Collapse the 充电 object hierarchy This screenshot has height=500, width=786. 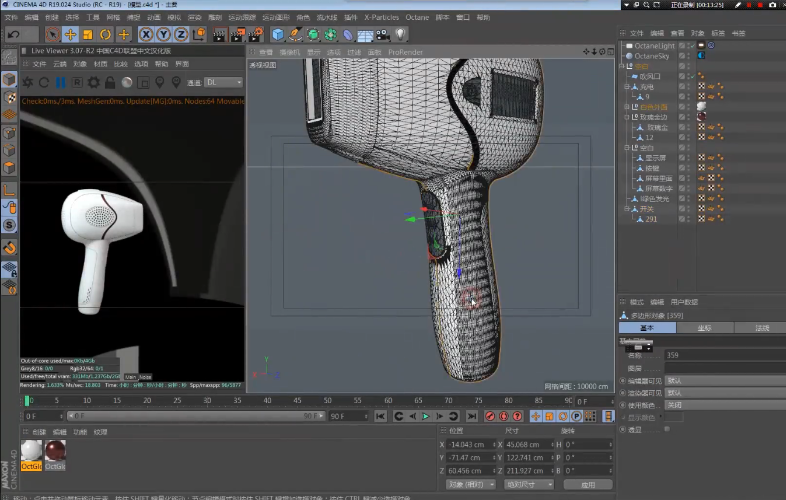coord(626,86)
